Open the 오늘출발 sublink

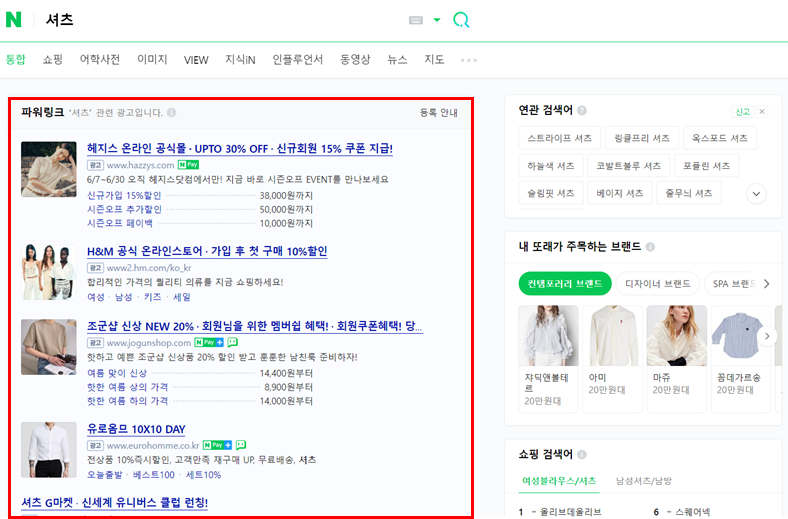[105, 475]
